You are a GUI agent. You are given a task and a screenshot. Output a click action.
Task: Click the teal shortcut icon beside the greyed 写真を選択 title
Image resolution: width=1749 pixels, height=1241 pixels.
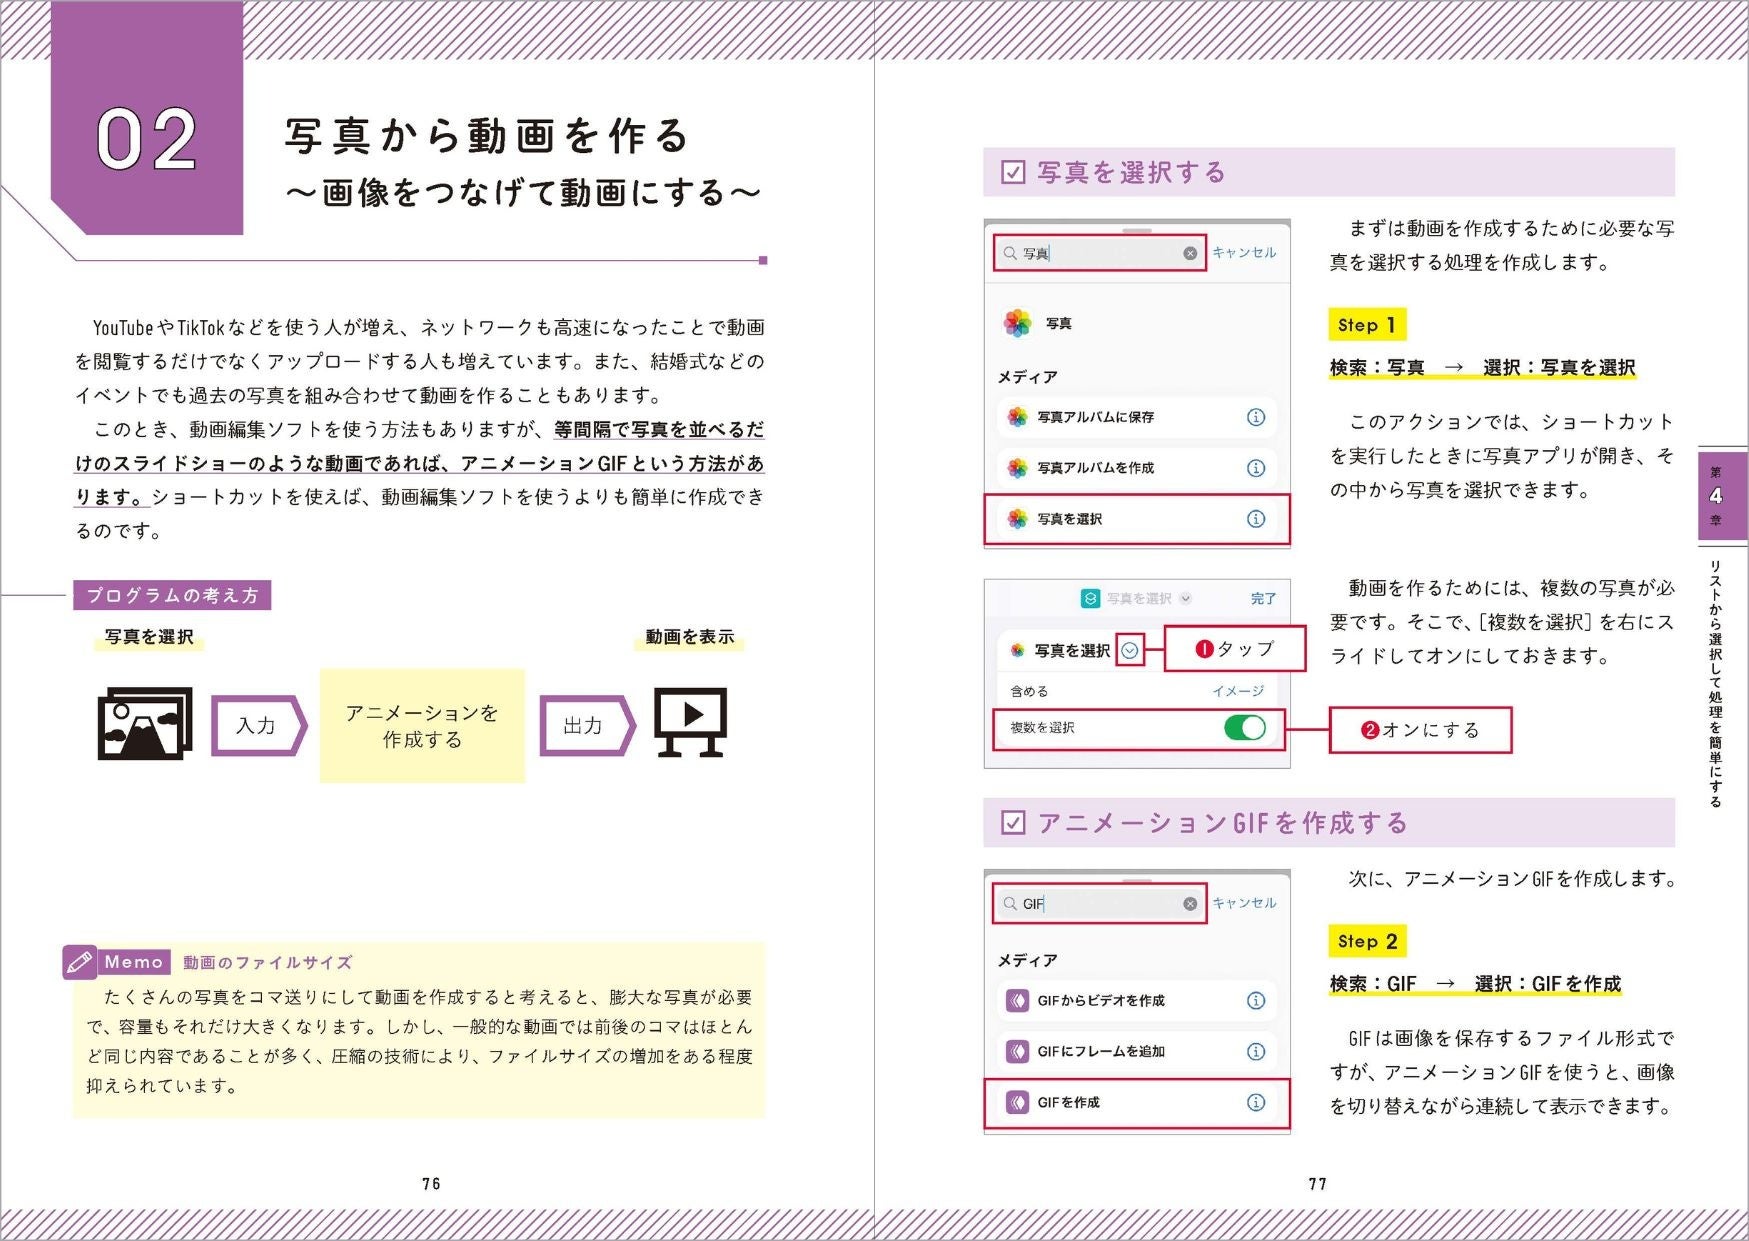coord(1091,598)
